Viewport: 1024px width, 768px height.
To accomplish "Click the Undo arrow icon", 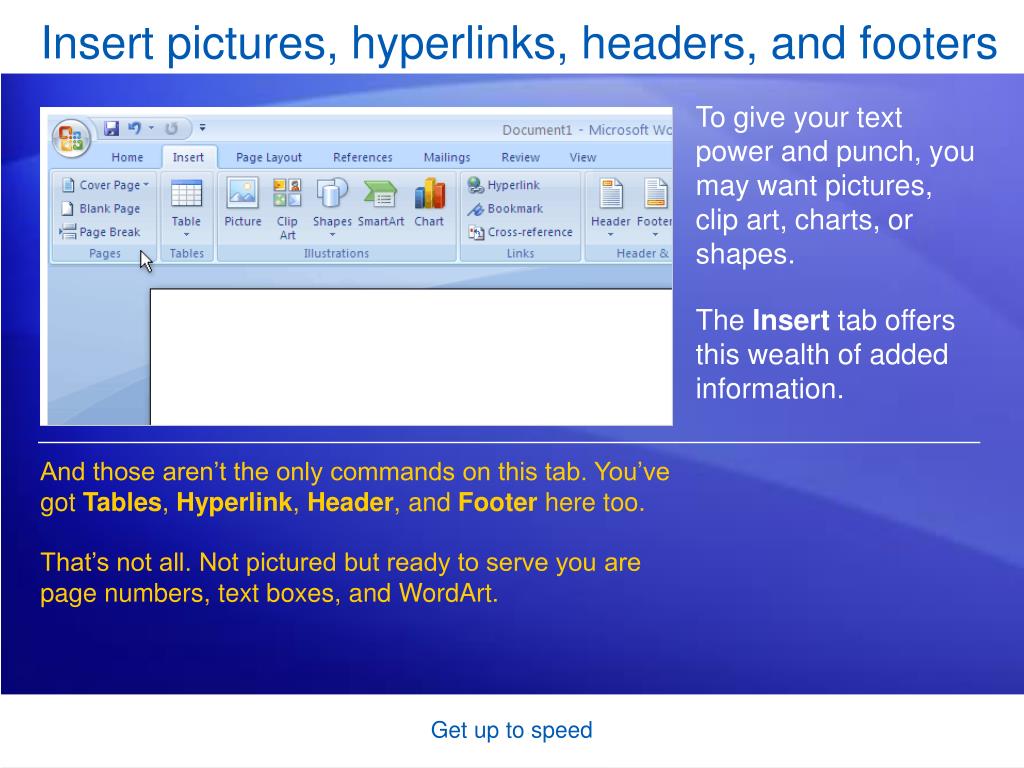I will 134,128.
